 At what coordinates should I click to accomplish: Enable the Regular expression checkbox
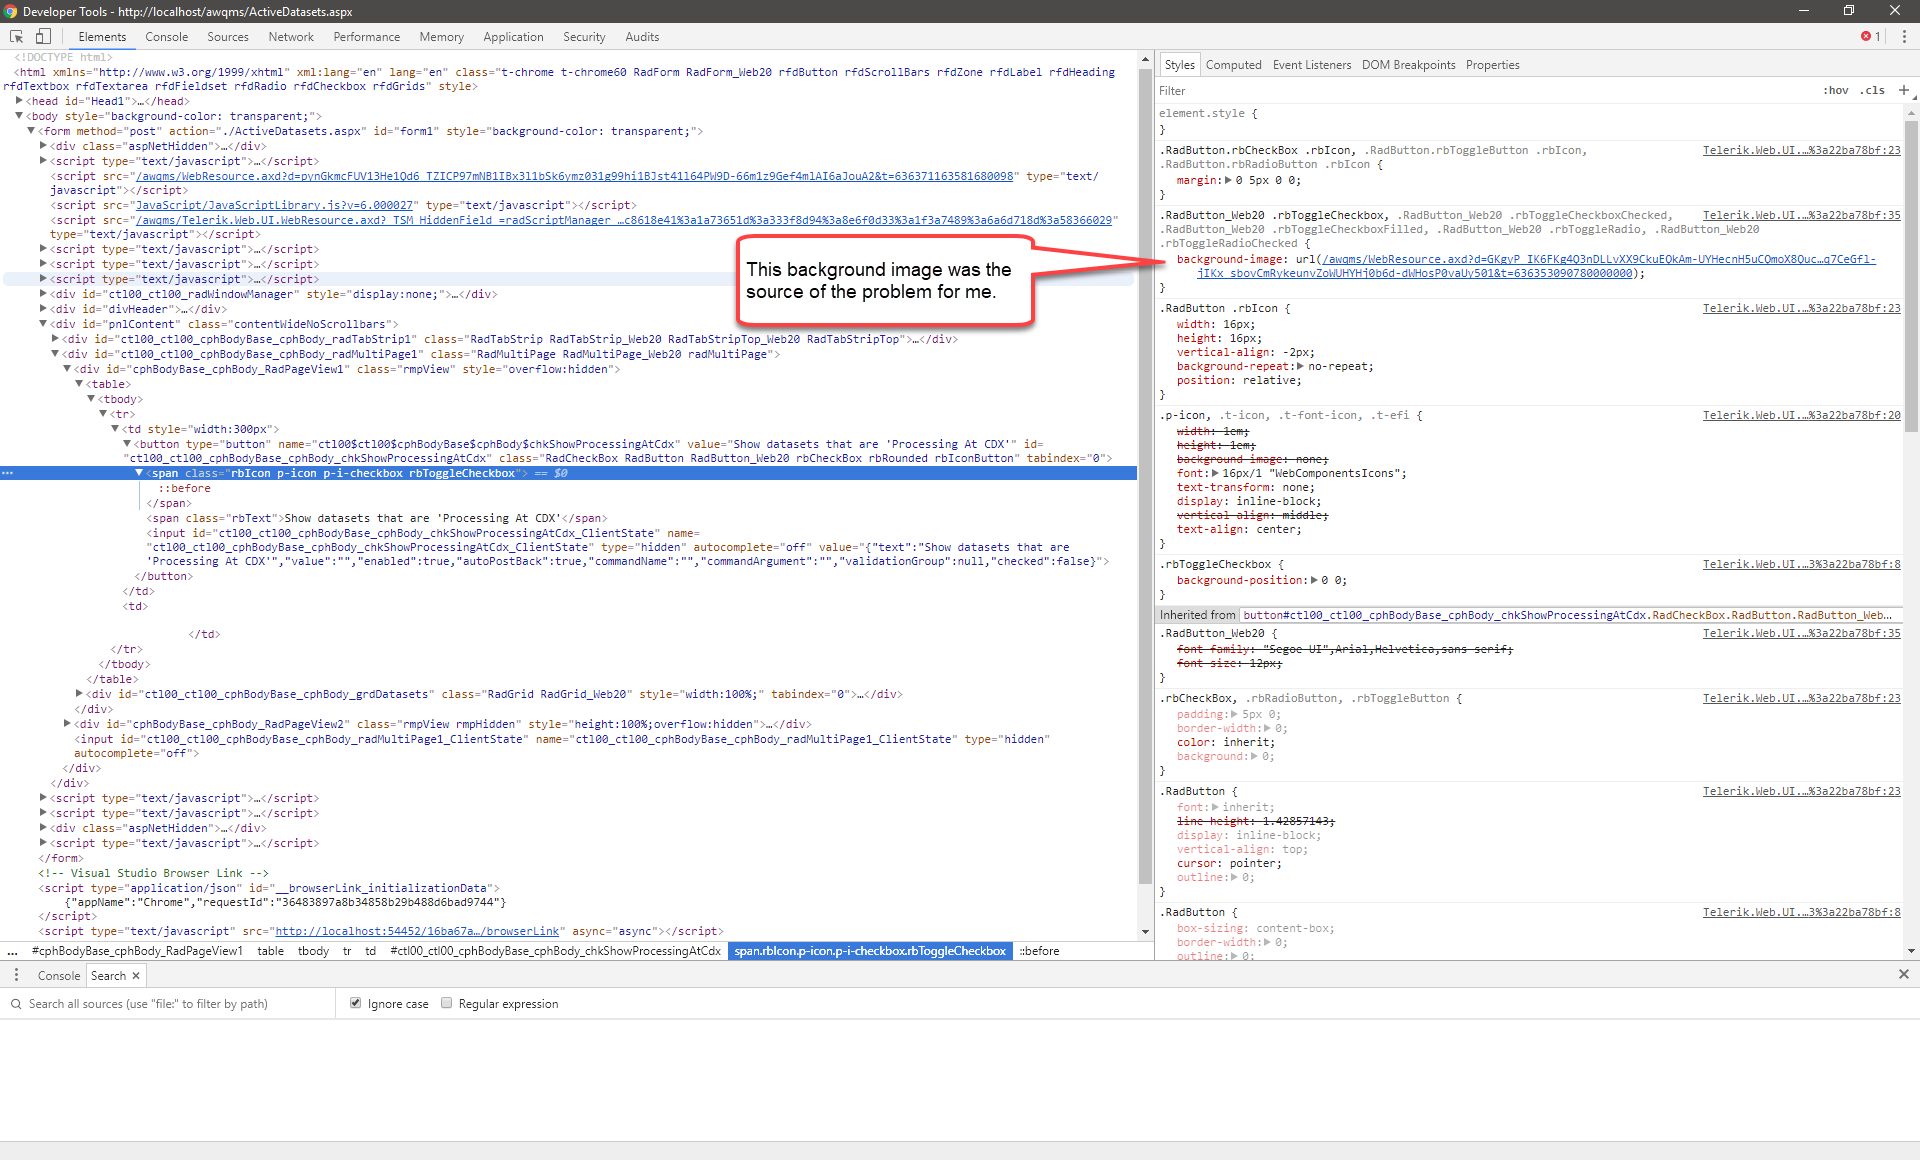point(446,1003)
